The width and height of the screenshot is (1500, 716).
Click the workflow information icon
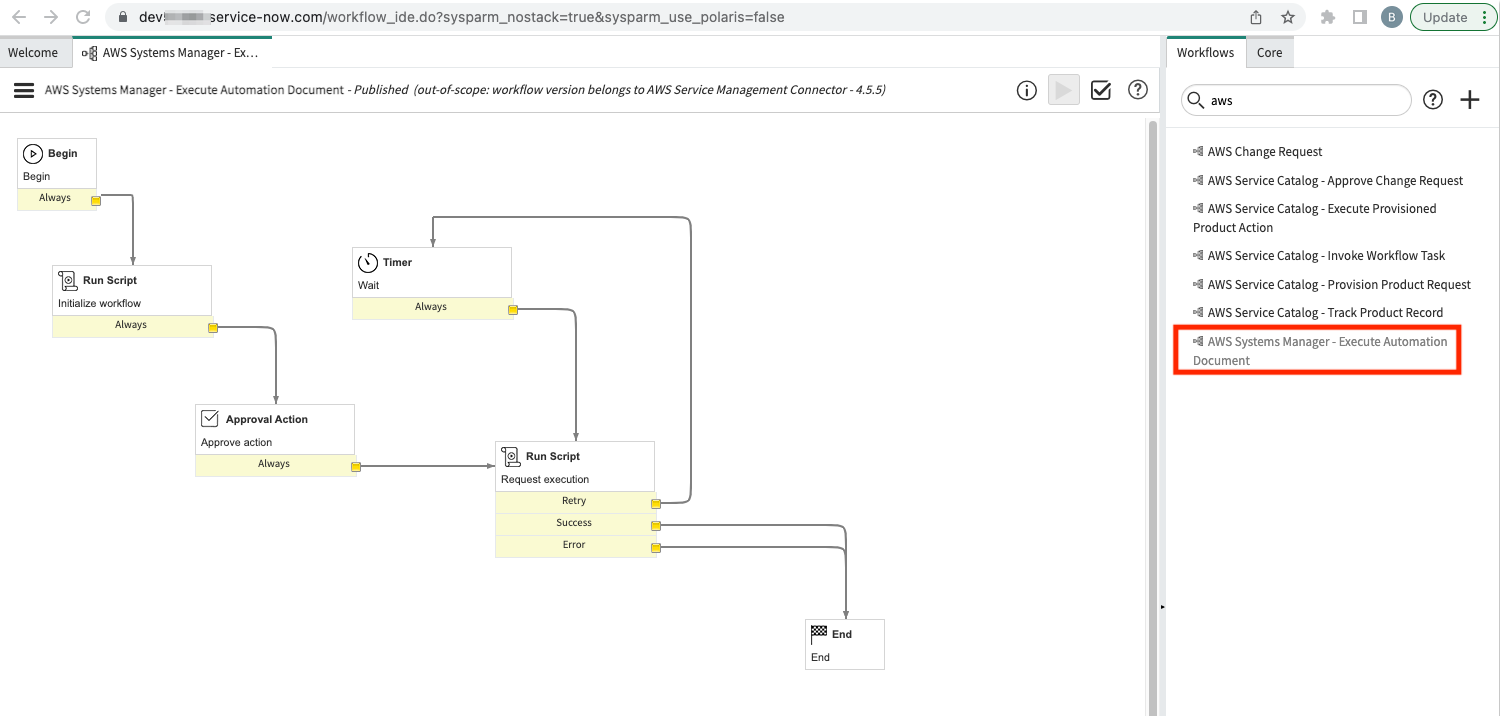(x=1026, y=90)
